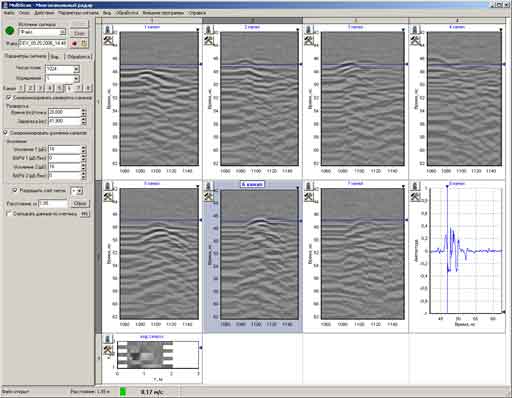Click the crossed-tools icon in channel 5 panel
The image size is (512, 398).
[108, 197]
